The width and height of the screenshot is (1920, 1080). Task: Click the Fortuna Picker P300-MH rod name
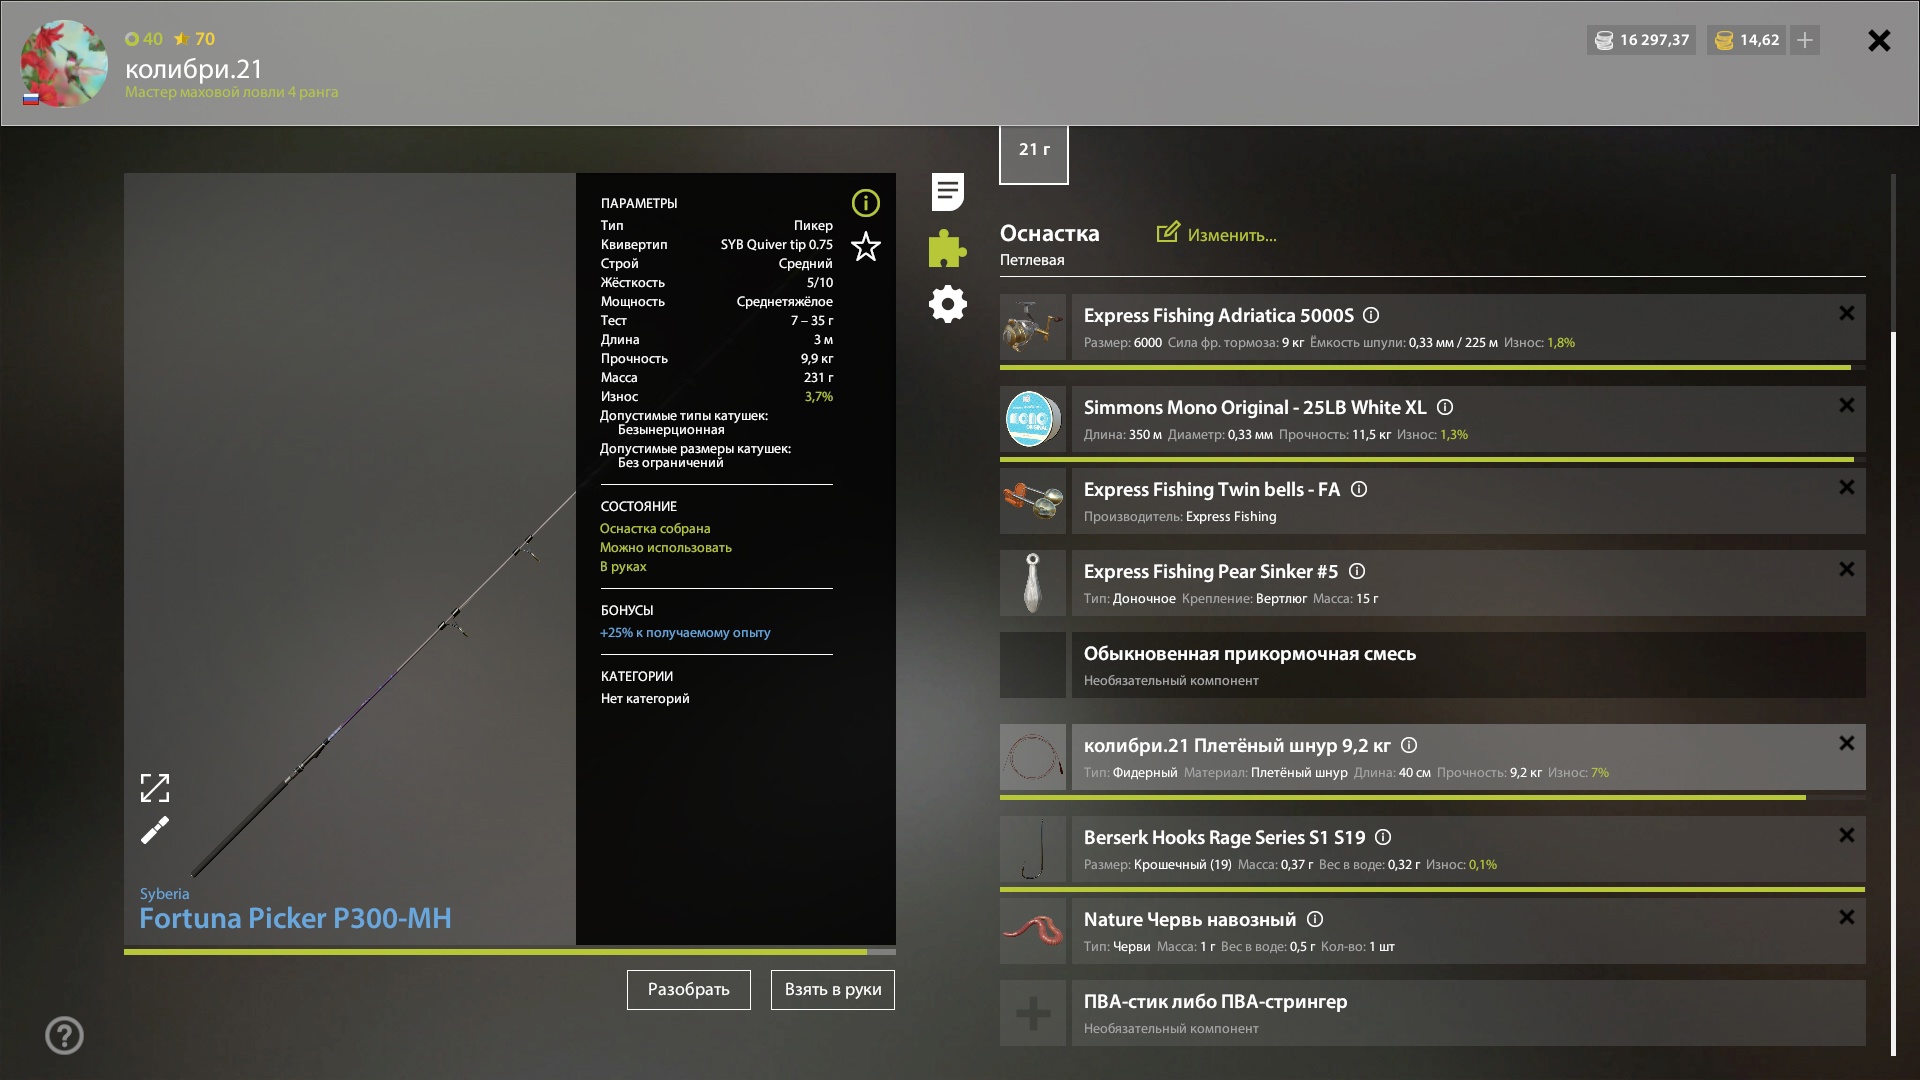(295, 918)
